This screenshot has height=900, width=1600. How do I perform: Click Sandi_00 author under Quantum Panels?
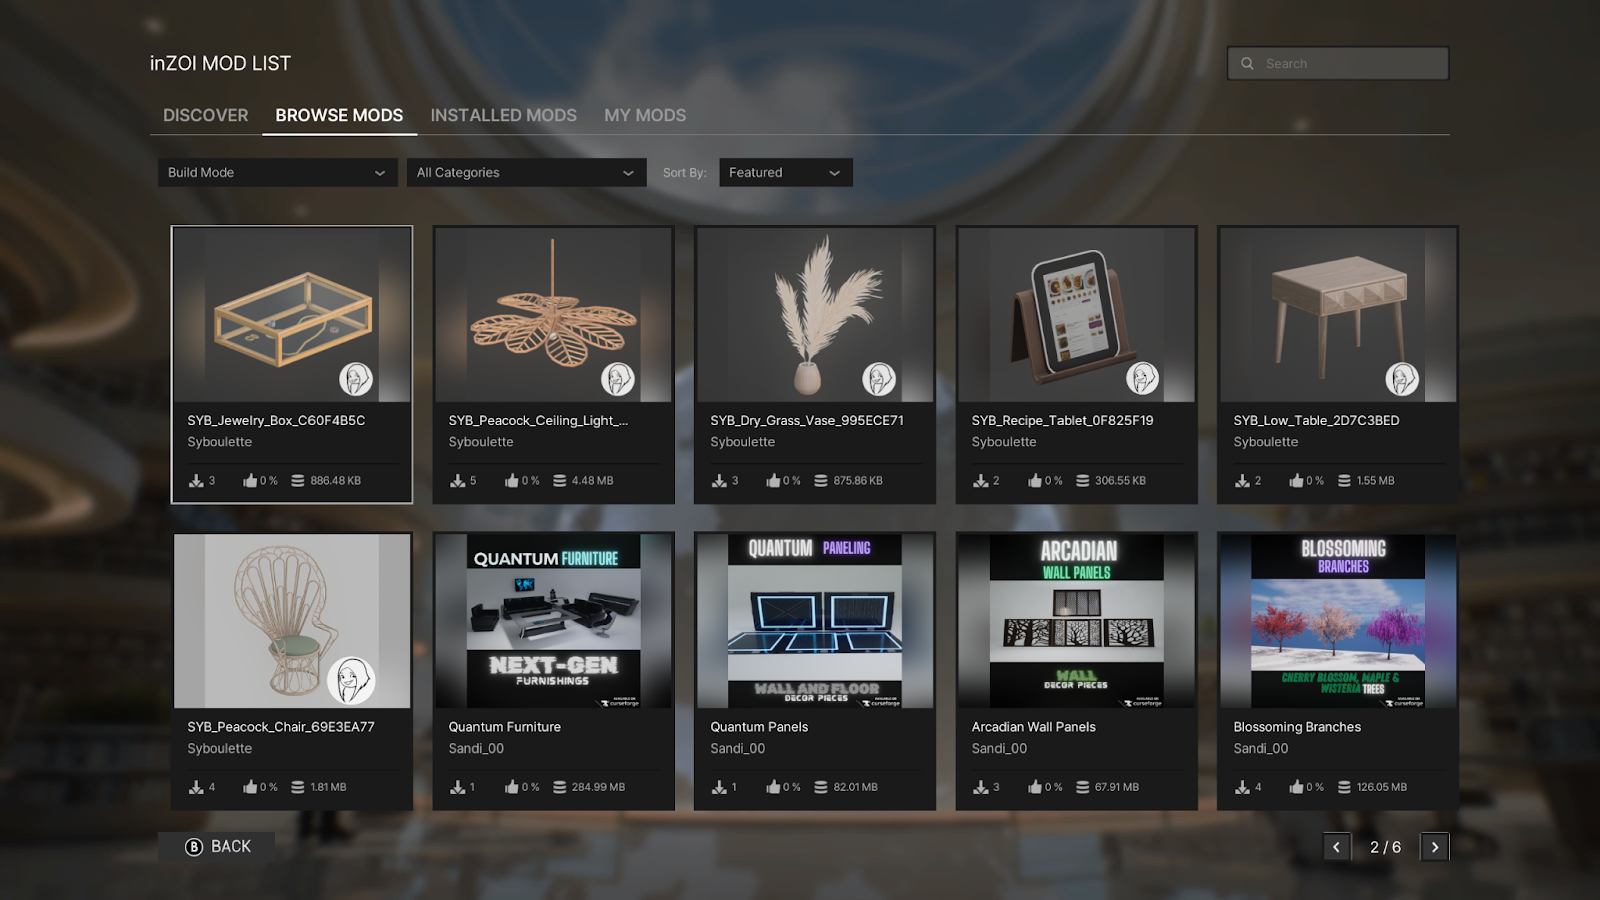[737, 749]
